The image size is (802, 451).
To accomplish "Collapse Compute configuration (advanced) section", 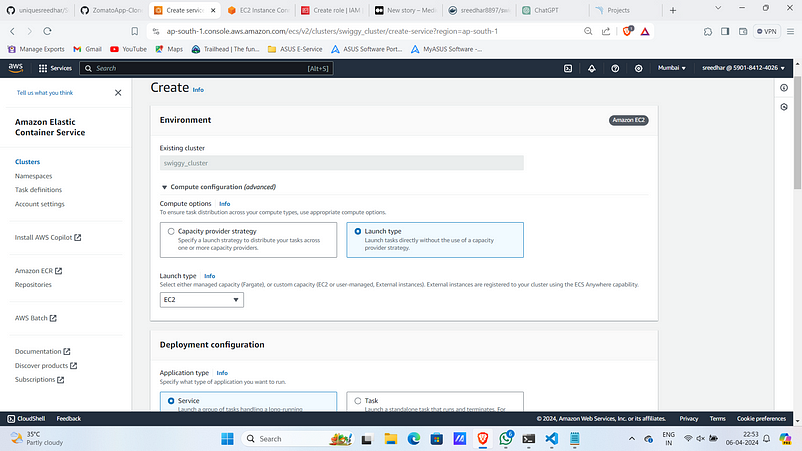I will coord(218,187).
